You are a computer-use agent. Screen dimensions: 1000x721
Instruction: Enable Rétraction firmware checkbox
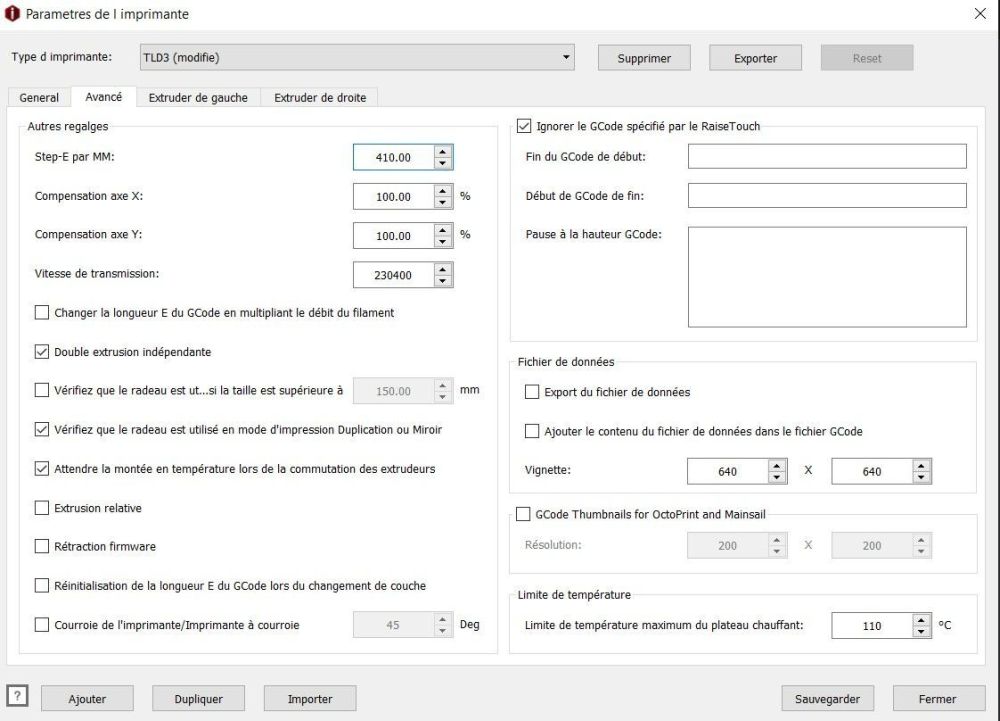(41, 546)
